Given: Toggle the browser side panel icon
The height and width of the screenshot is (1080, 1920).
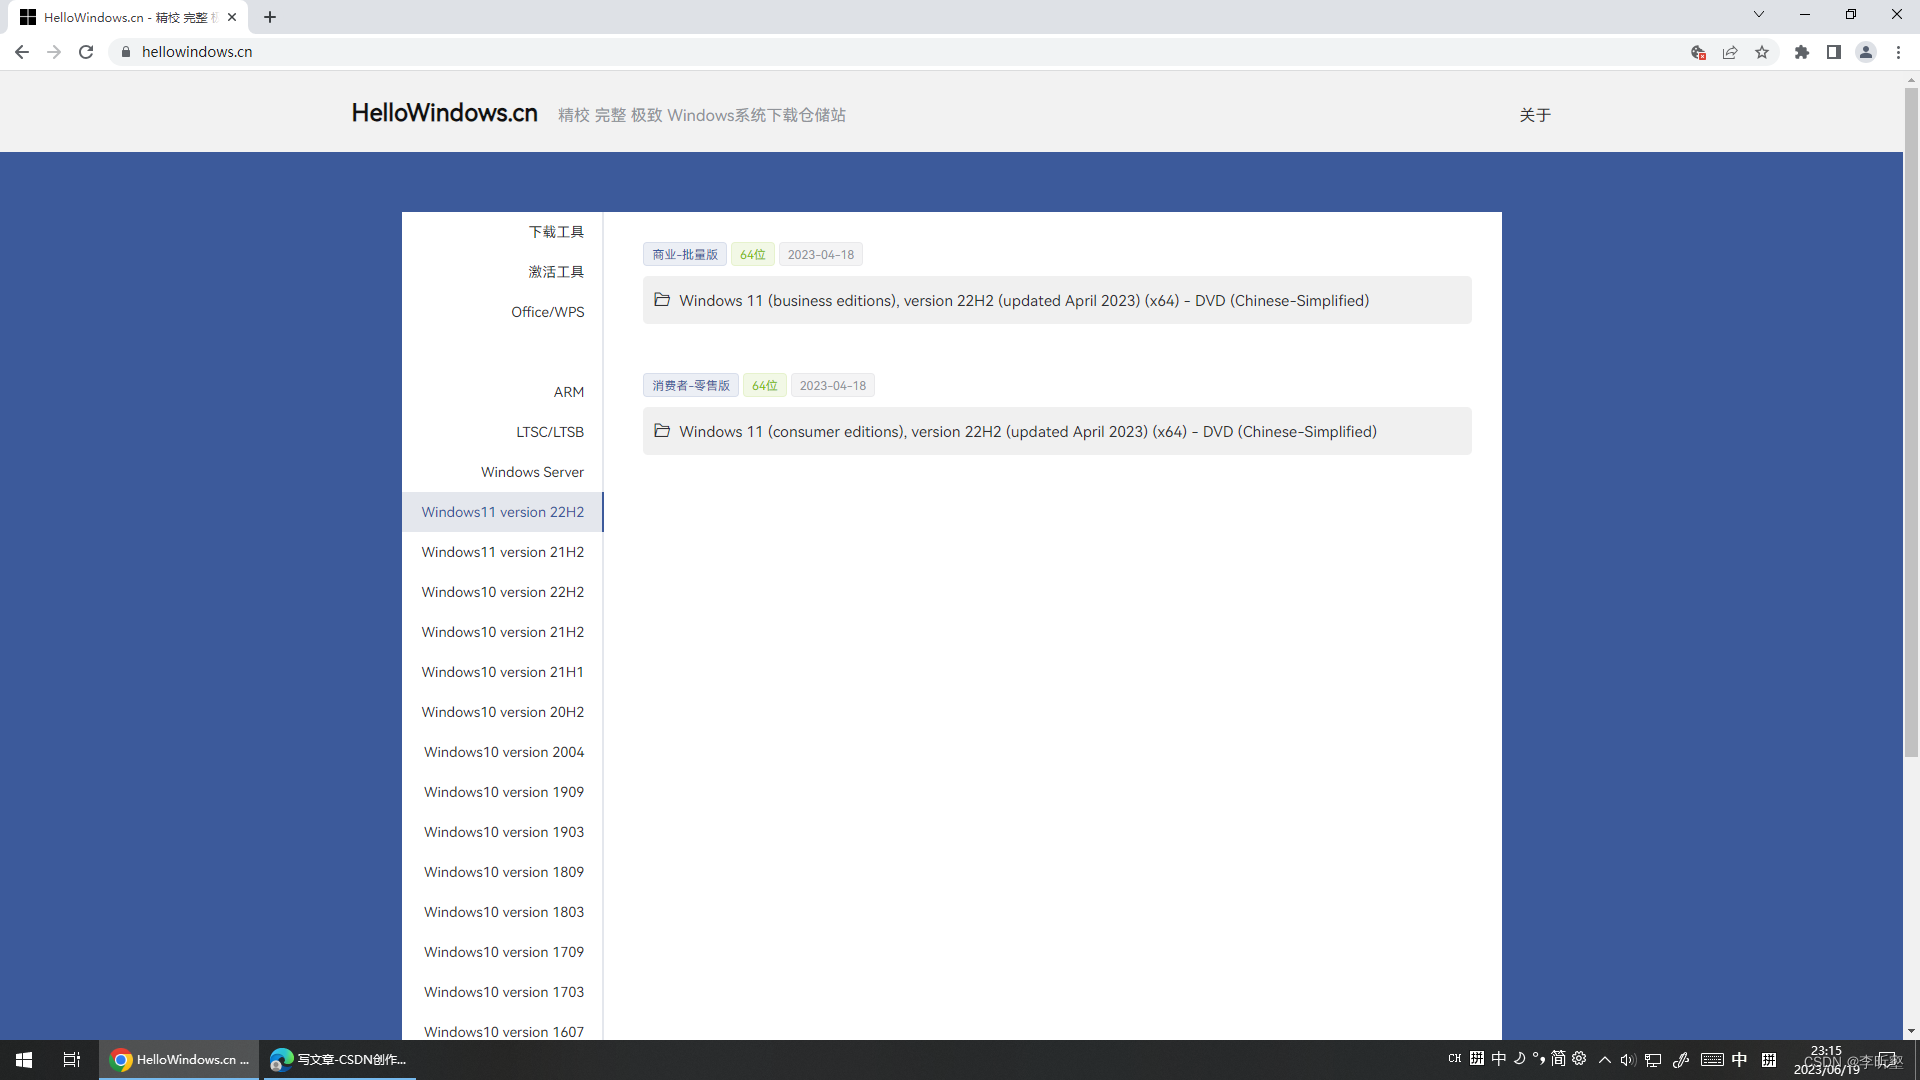Looking at the screenshot, I should (x=1834, y=52).
